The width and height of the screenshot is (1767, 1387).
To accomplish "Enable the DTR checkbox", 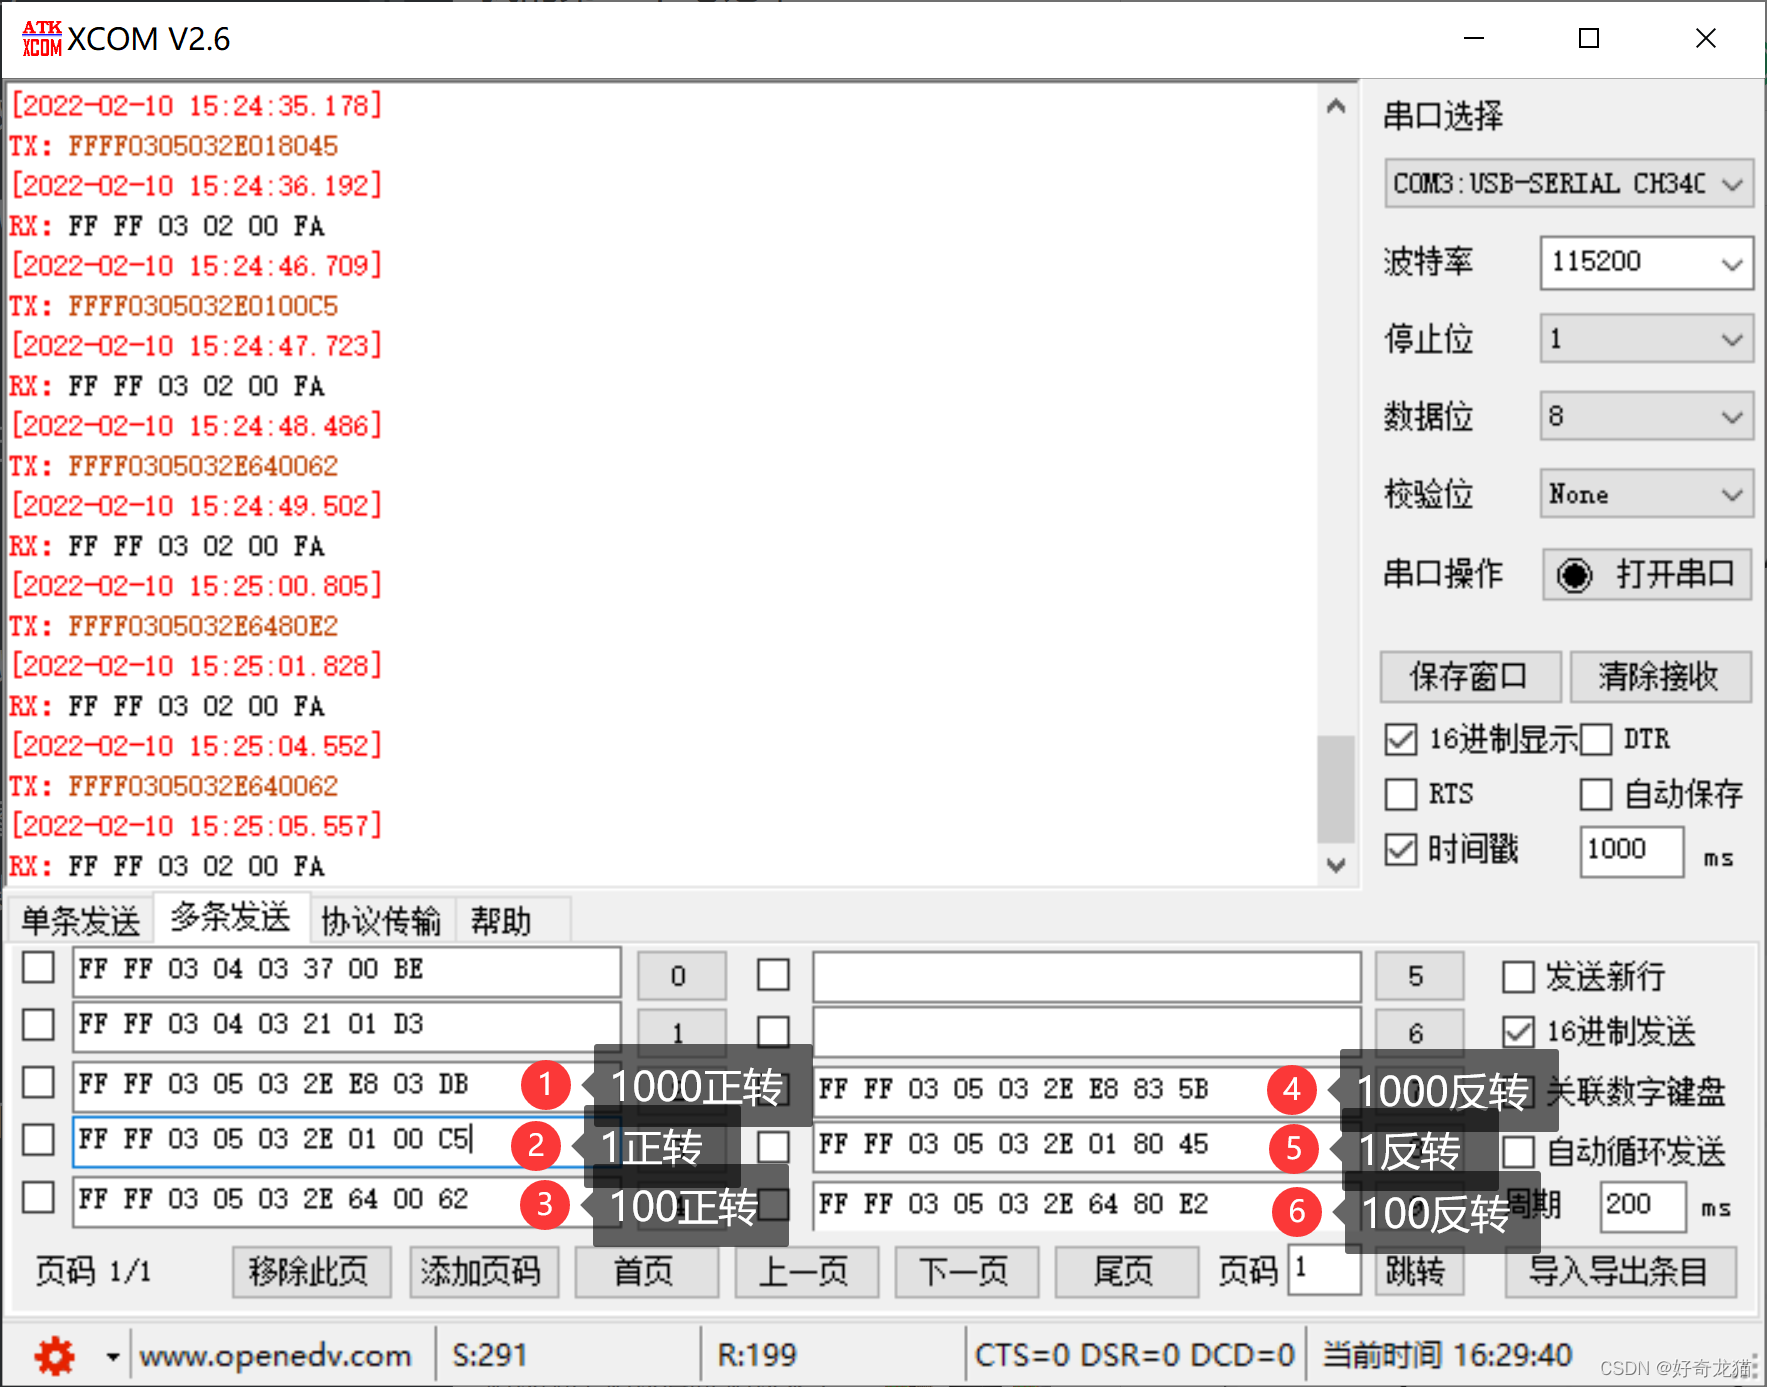I will pyautogui.click(x=1596, y=740).
